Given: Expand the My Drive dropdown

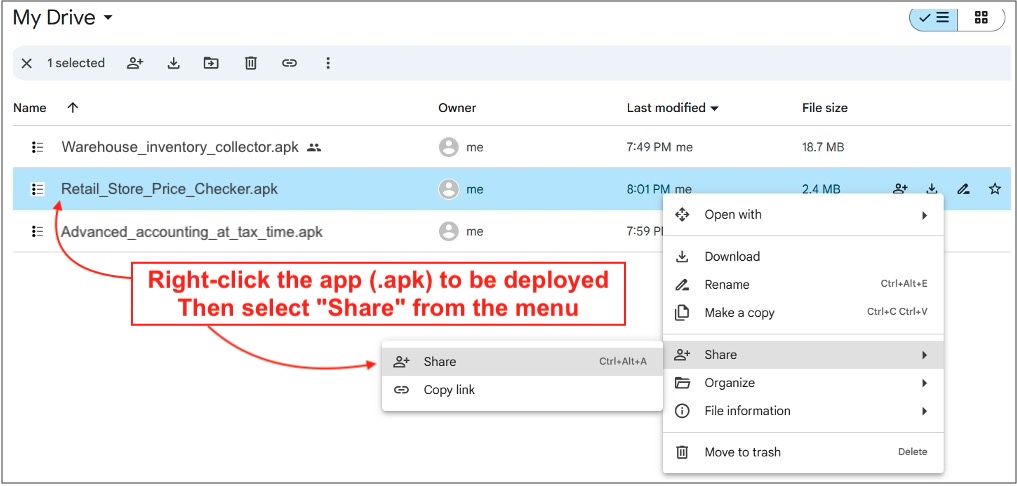Looking at the screenshot, I should (108, 18).
